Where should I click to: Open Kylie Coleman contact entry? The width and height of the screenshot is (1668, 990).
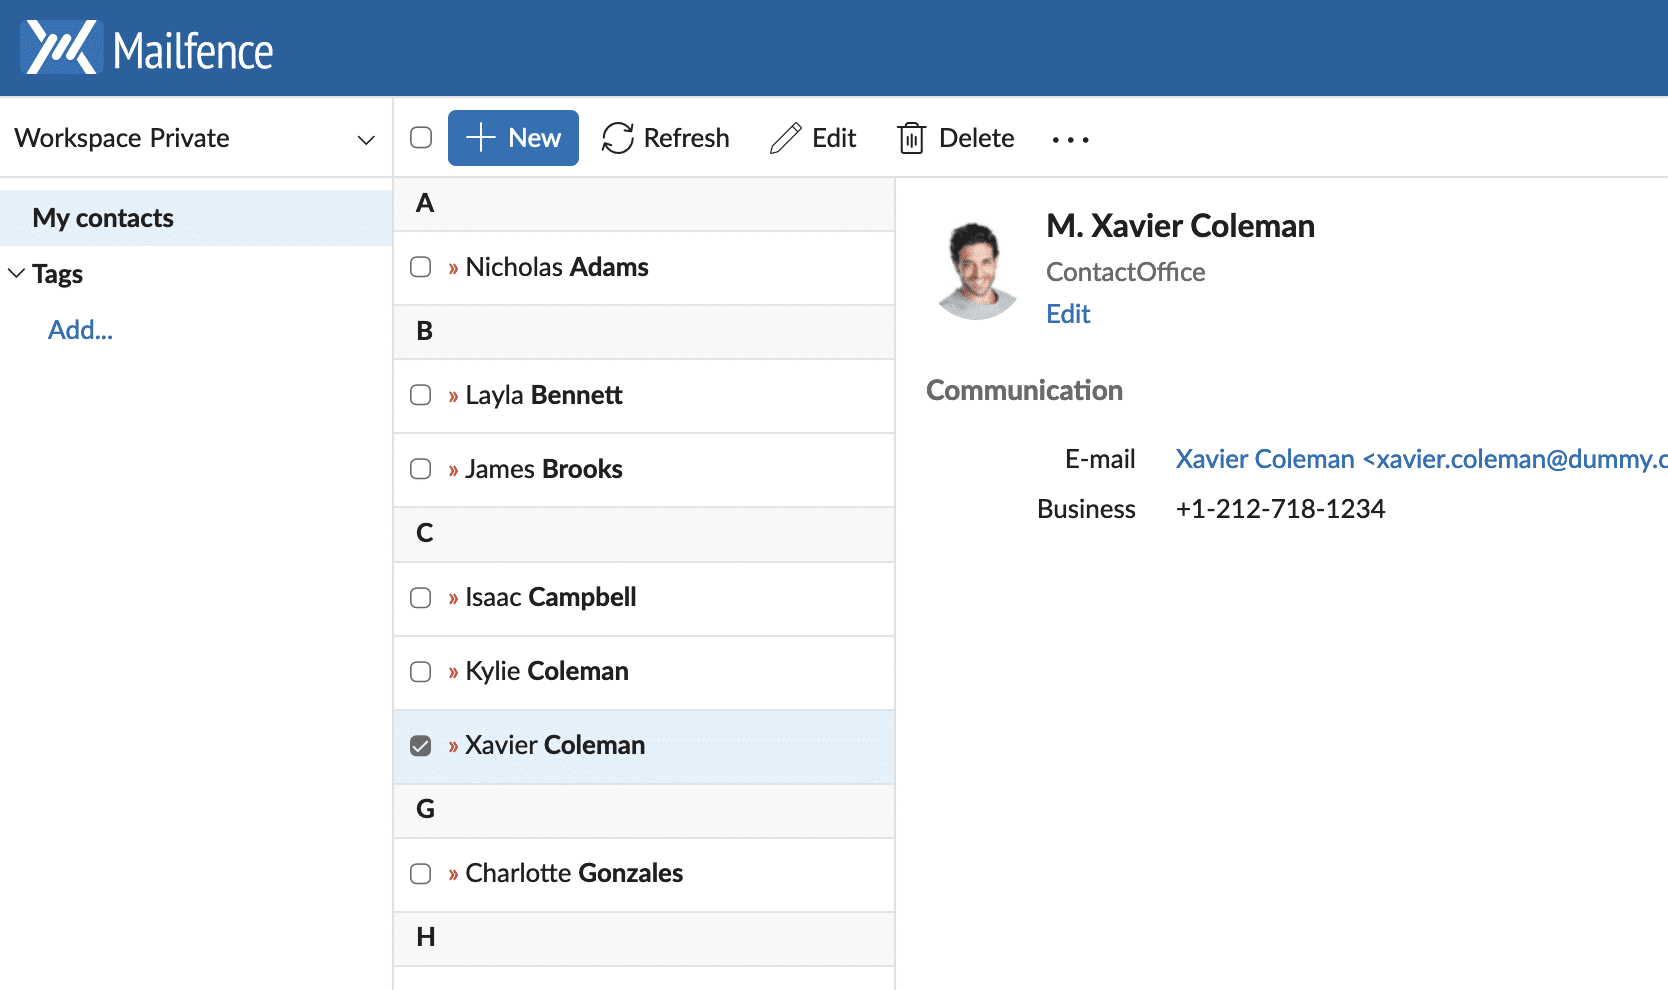pyautogui.click(x=547, y=671)
